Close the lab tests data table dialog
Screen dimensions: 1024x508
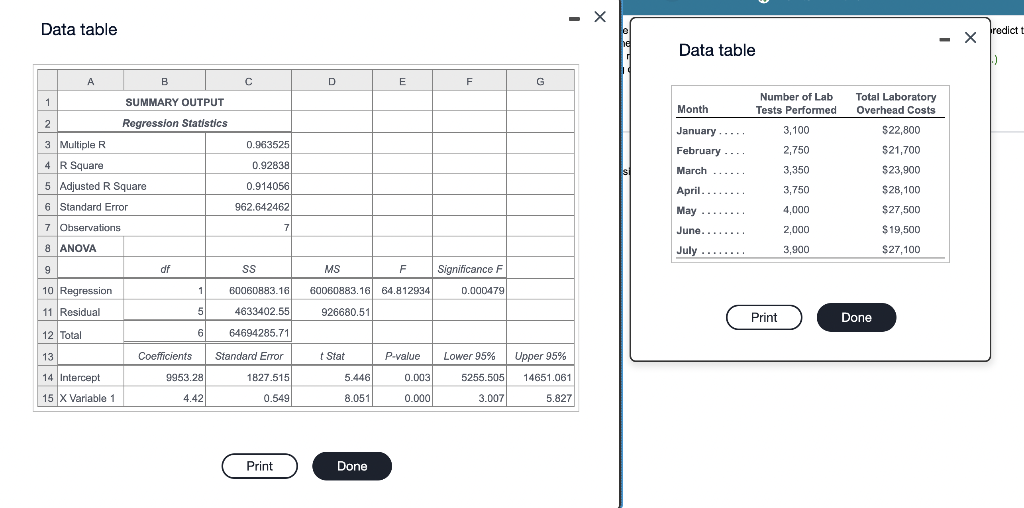click(970, 38)
